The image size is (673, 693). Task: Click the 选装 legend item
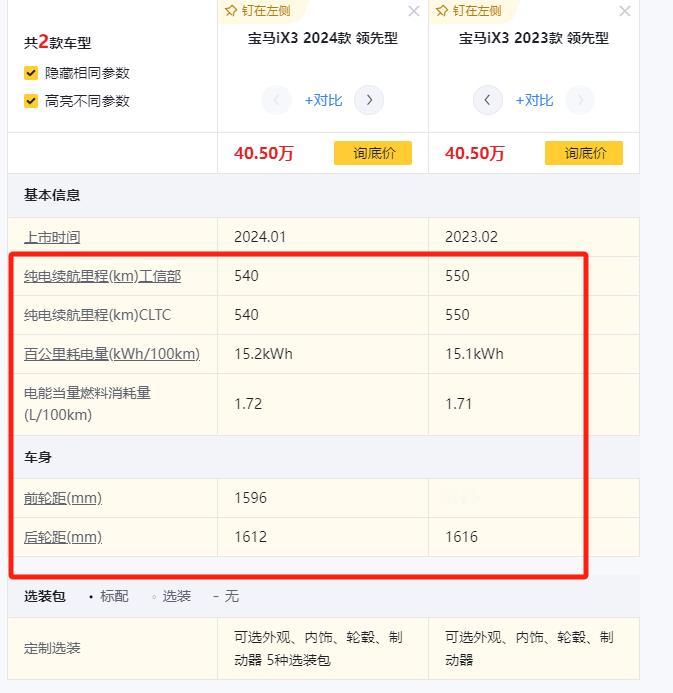(x=171, y=596)
